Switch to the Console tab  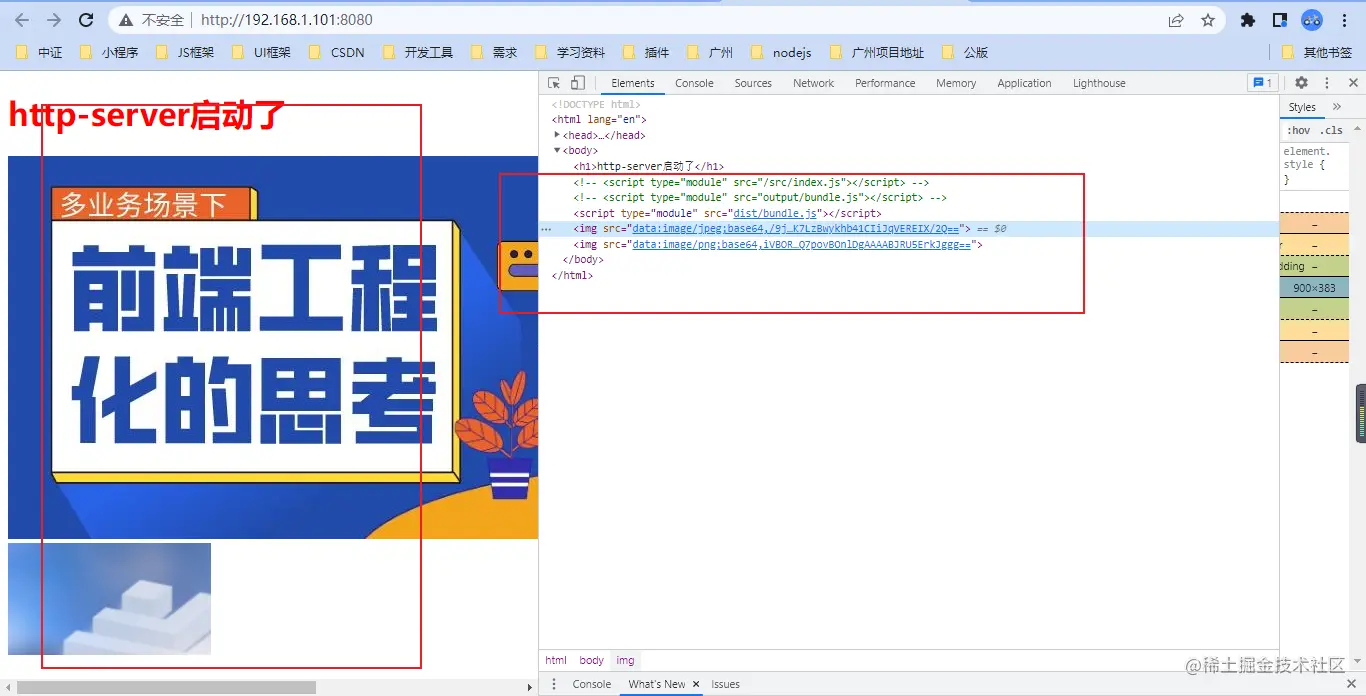pyautogui.click(x=694, y=83)
